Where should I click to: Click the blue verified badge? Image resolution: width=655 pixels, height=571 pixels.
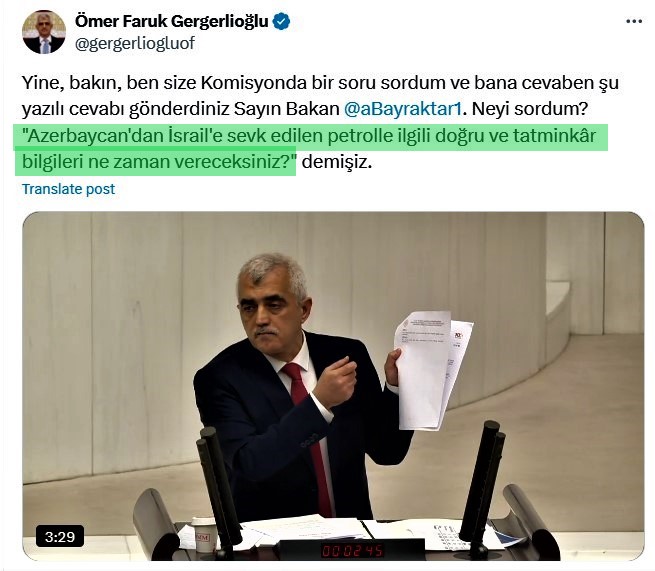click(281, 21)
